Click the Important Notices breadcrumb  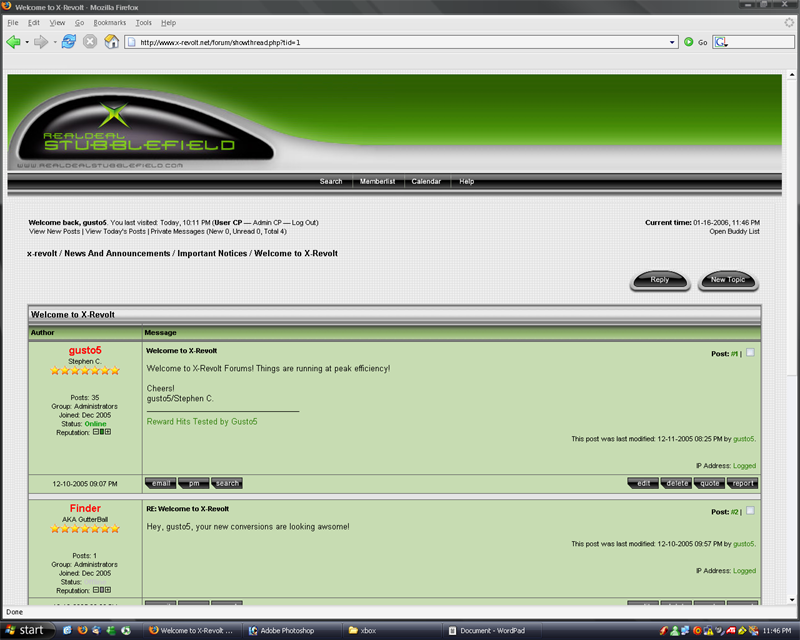[x=212, y=253]
